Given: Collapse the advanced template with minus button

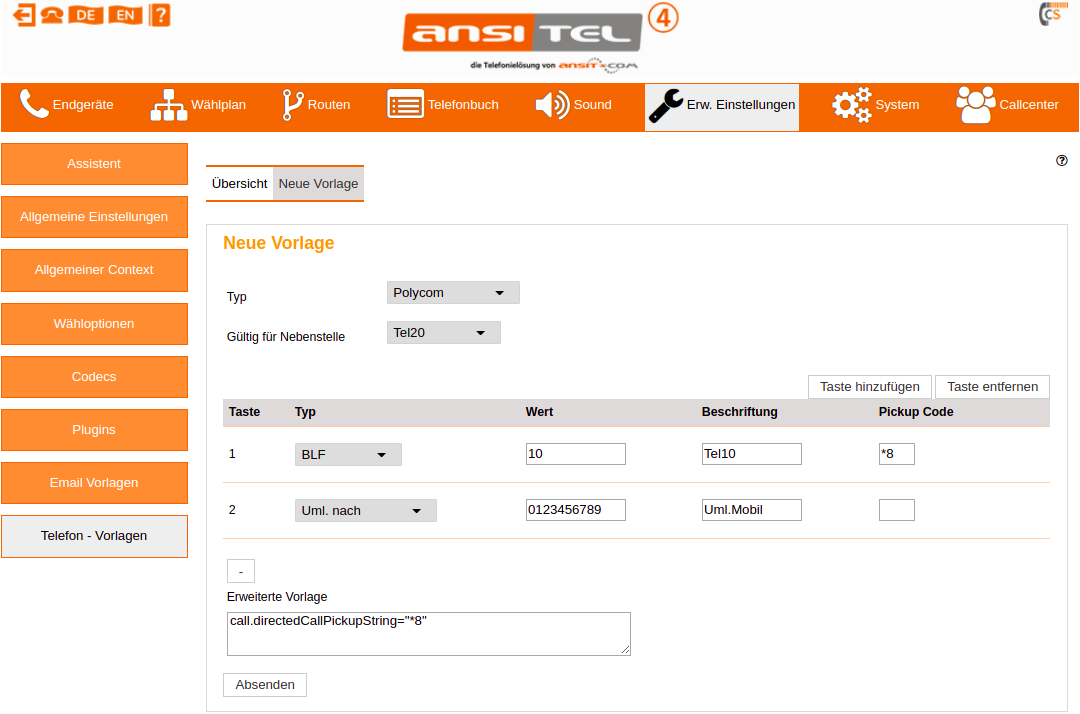Looking at the screenshot, I should 241,571.
